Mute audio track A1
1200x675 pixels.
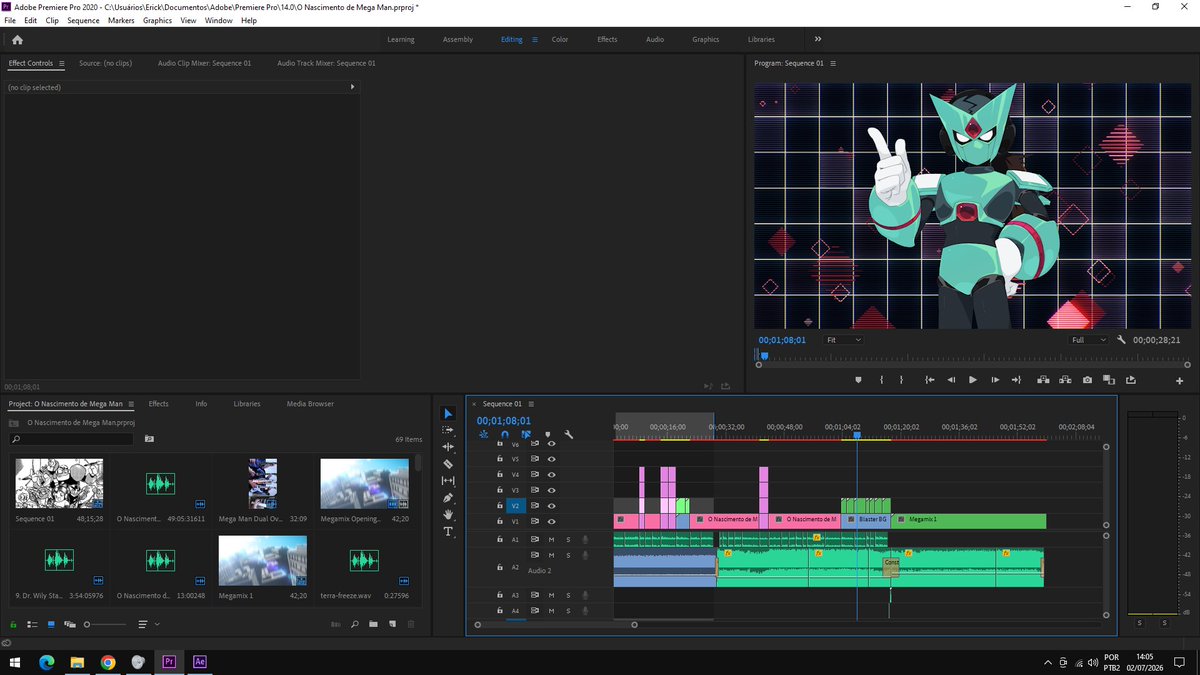(550, 539)
